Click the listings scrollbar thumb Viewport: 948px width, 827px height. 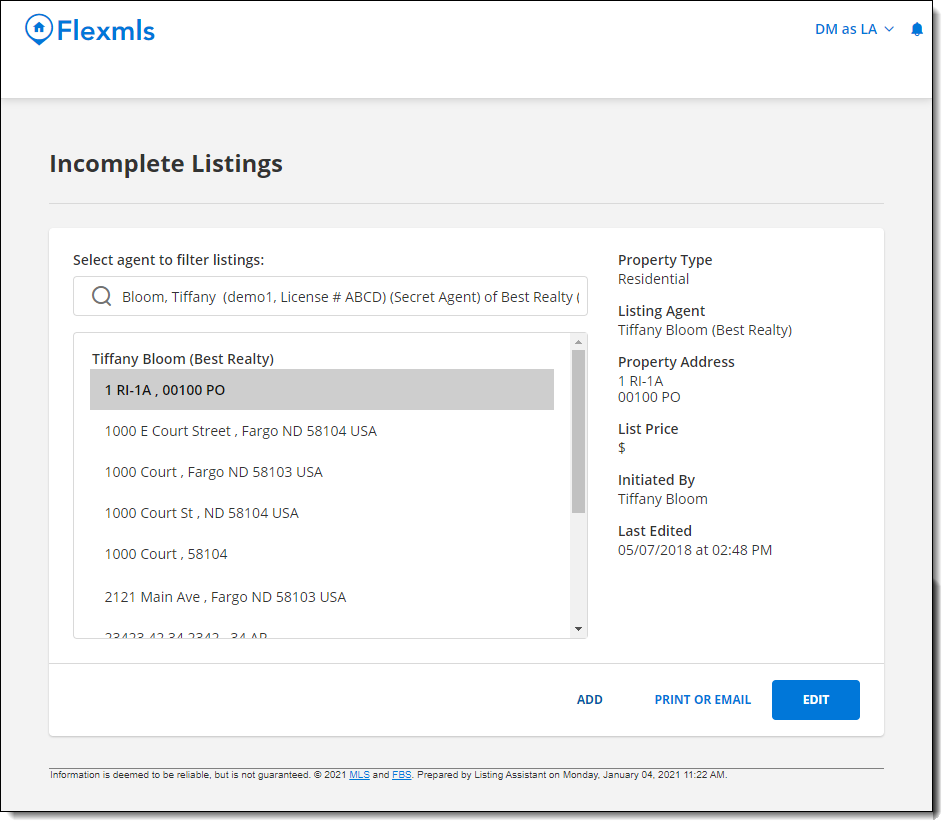(579, 432)
